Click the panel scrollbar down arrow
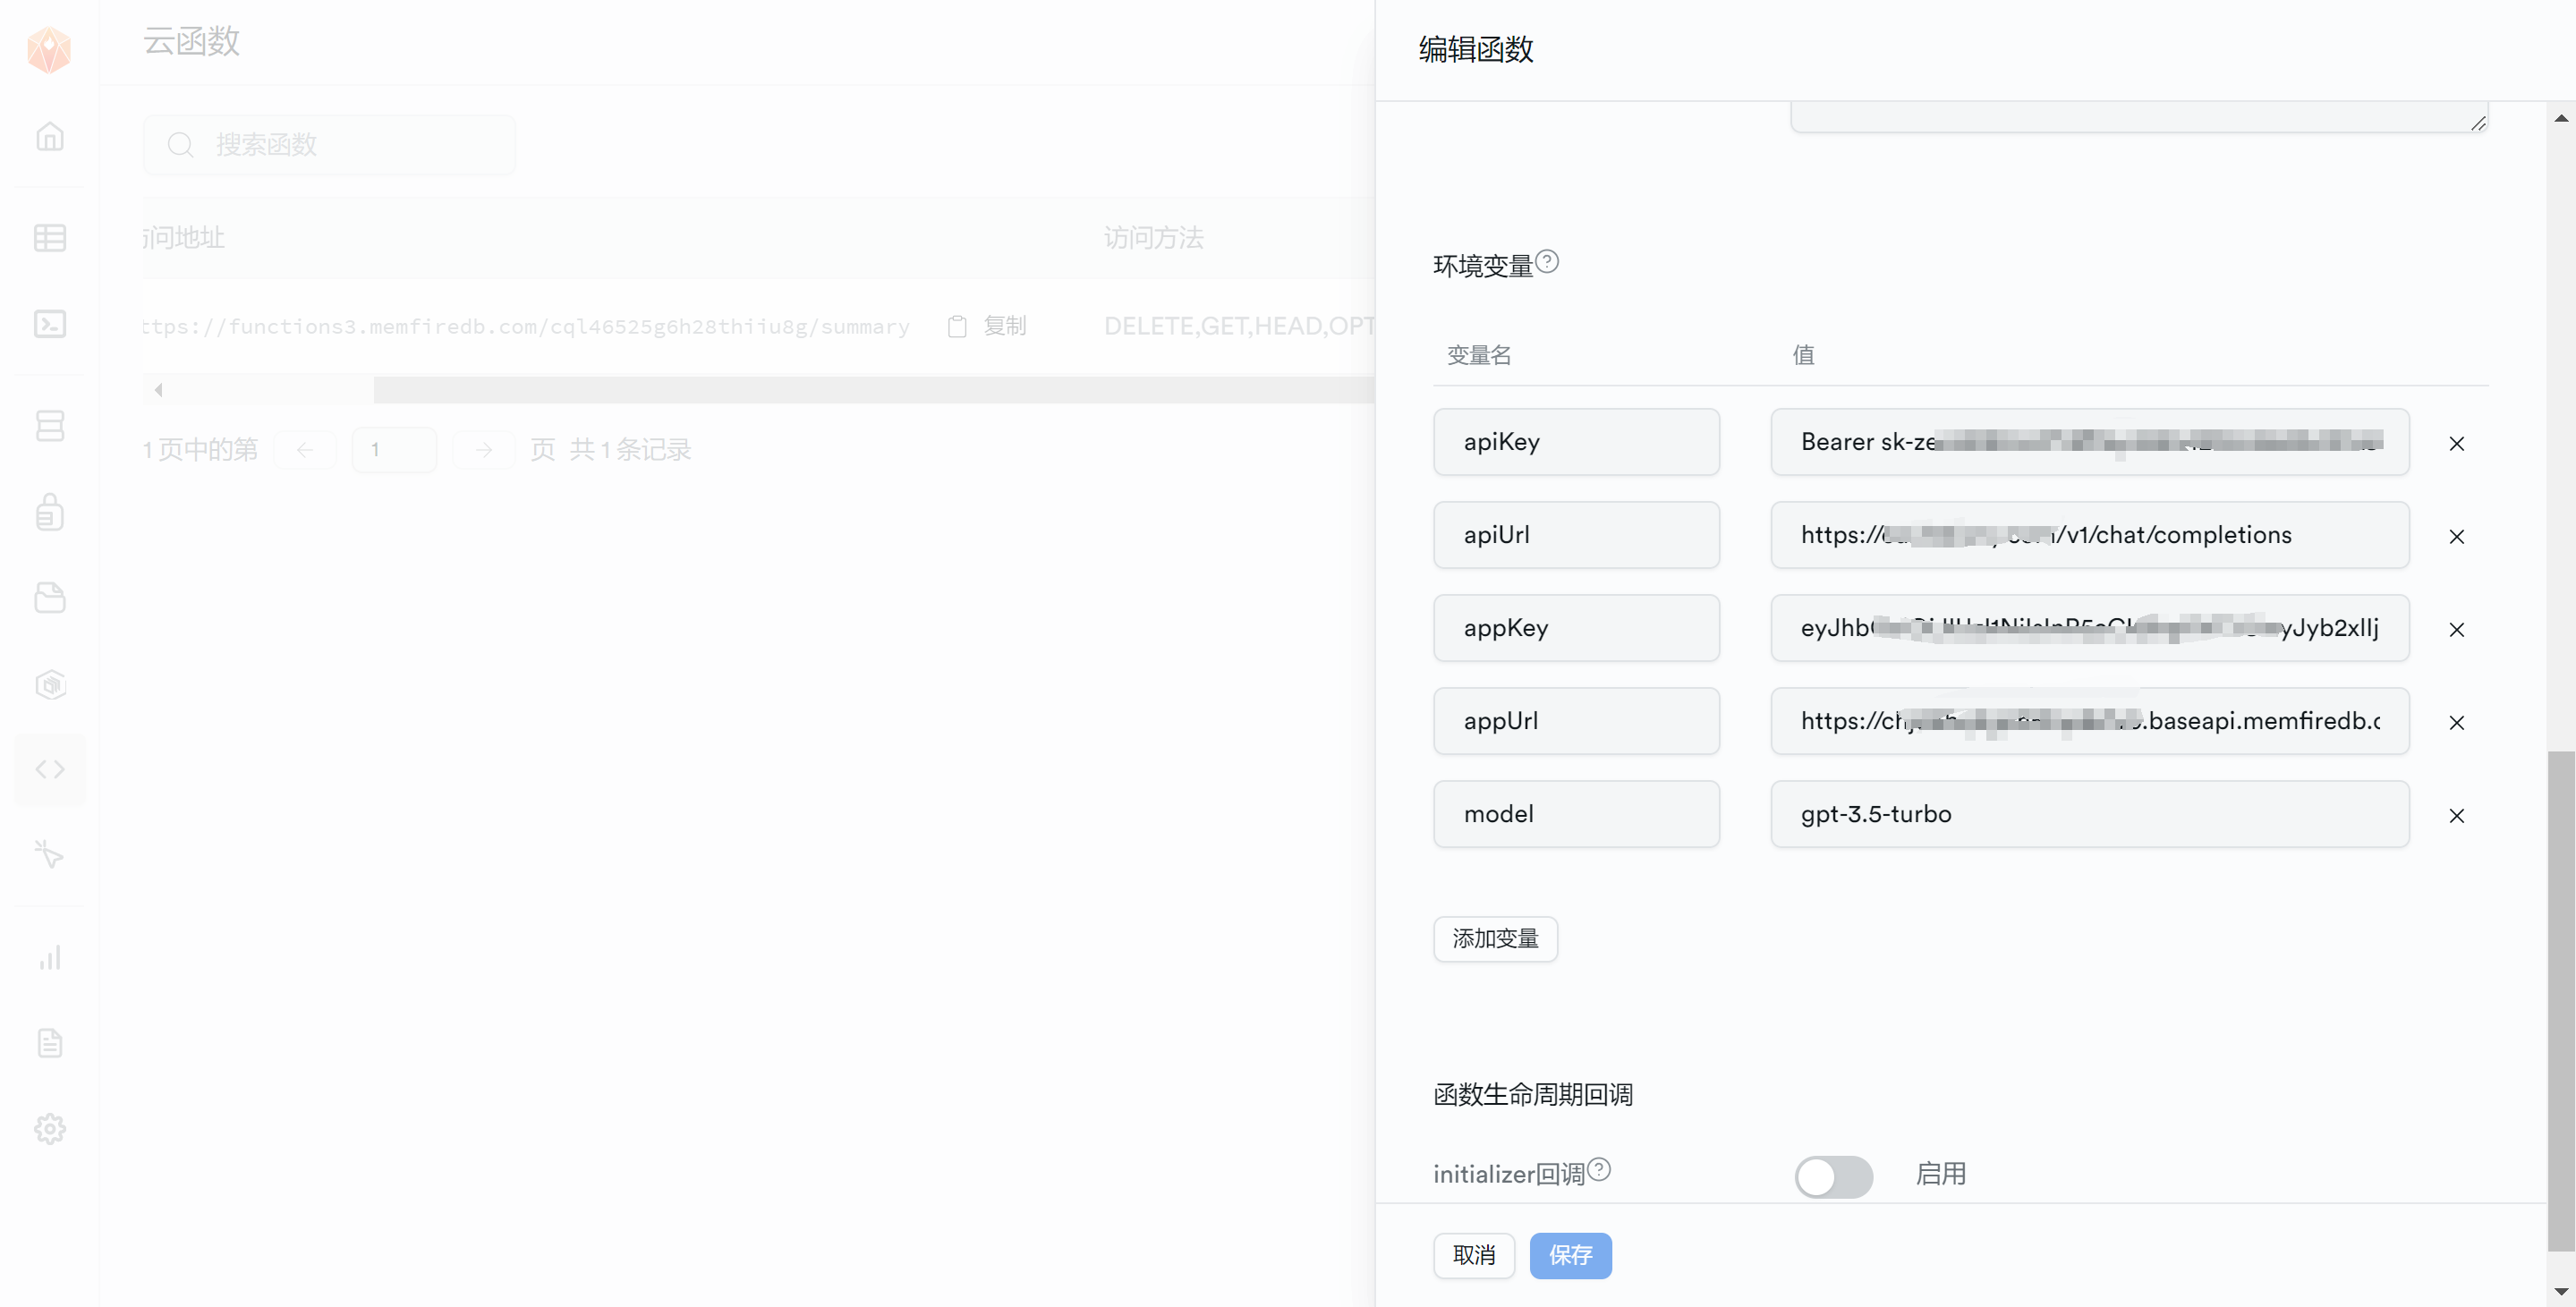 [2561, 1292]
